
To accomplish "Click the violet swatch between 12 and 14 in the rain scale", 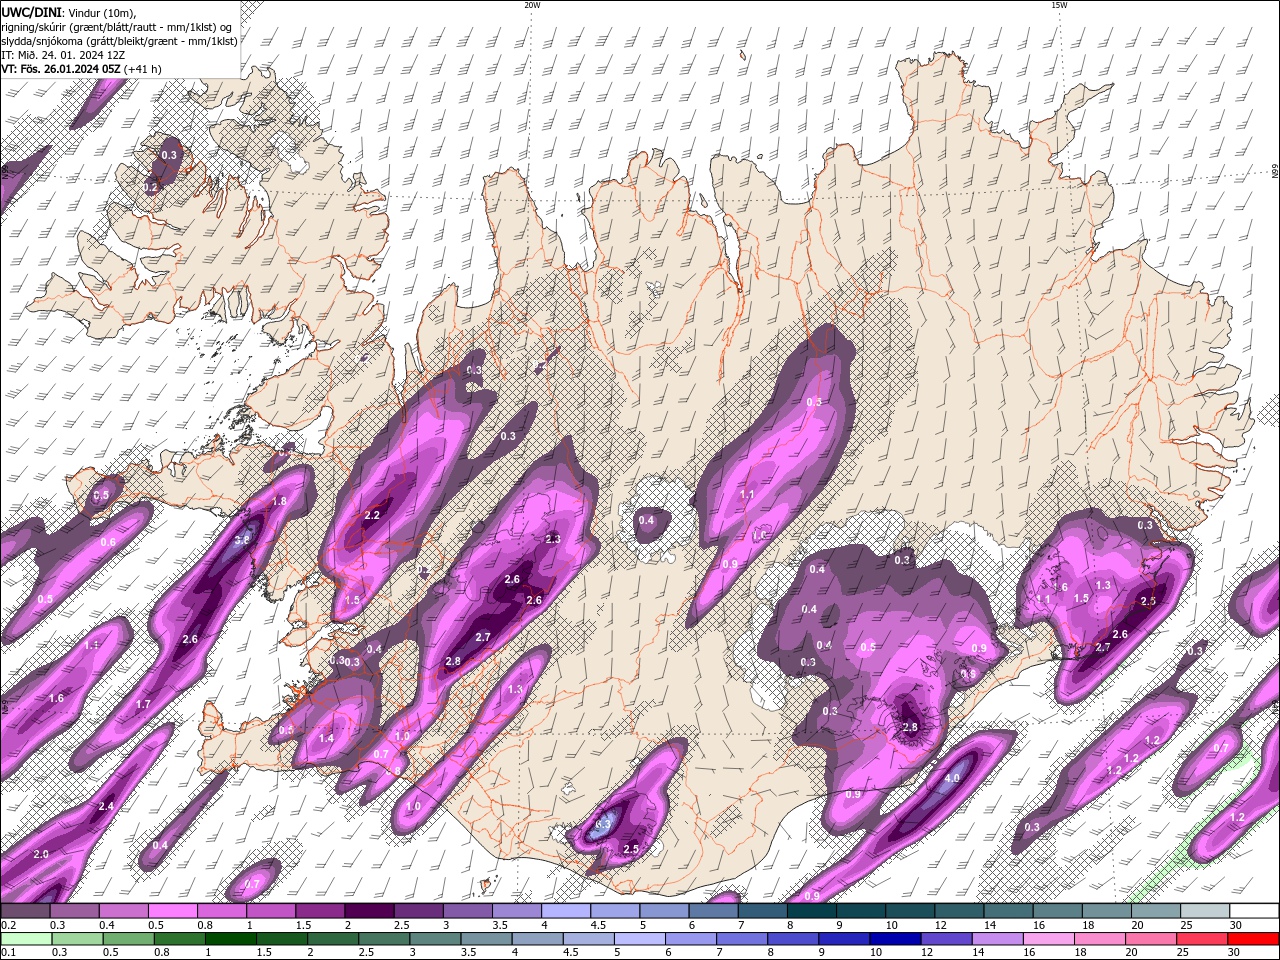I will (x=946, y=938).
